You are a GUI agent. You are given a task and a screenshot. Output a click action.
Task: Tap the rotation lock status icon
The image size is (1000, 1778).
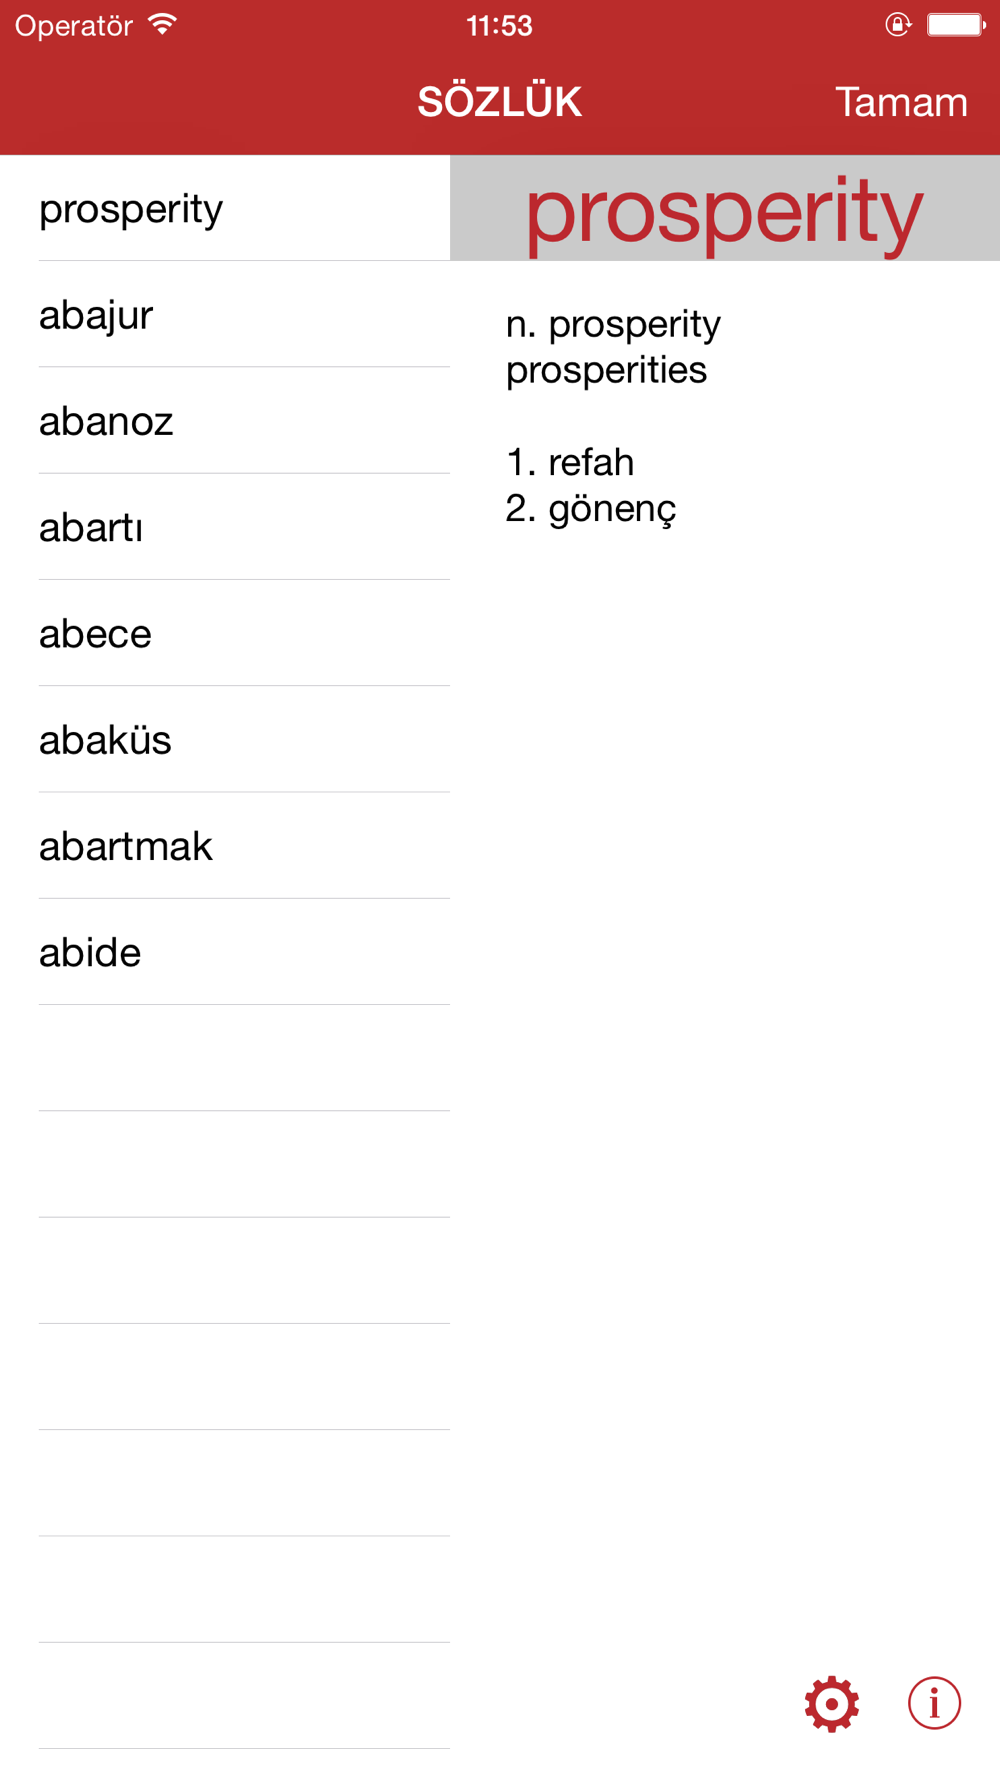(x=897, y=24)
